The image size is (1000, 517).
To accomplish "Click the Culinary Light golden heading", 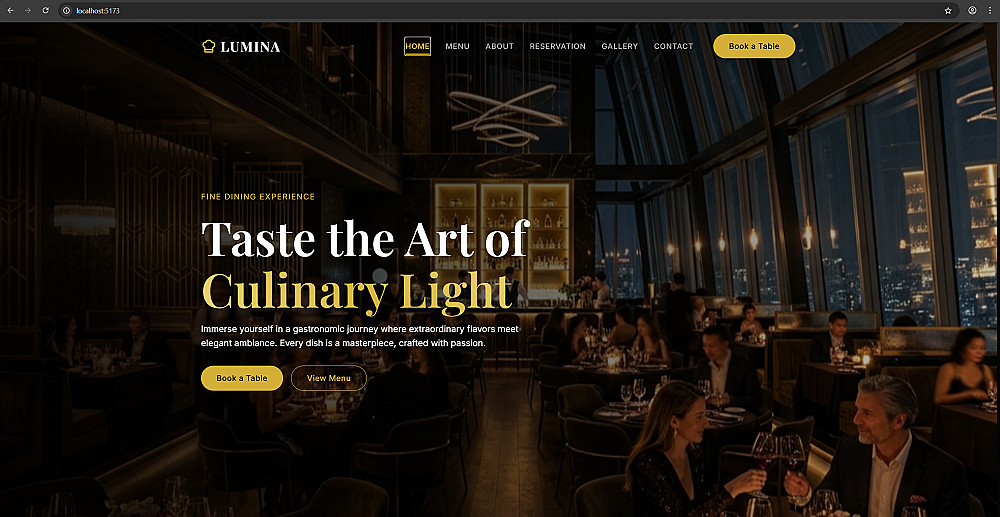I will 357,293.
